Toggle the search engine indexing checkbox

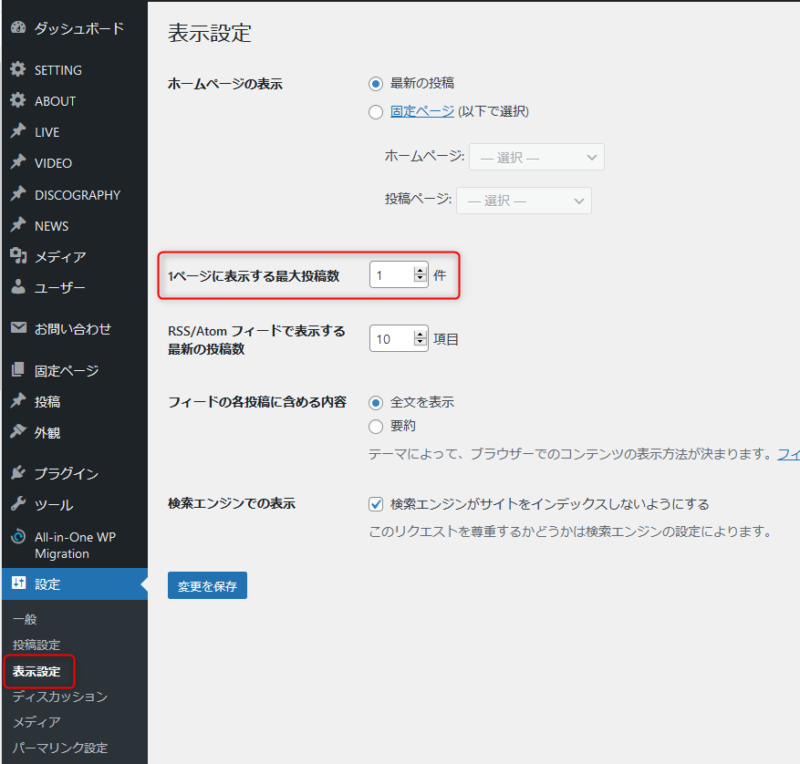tap(376, 504)
